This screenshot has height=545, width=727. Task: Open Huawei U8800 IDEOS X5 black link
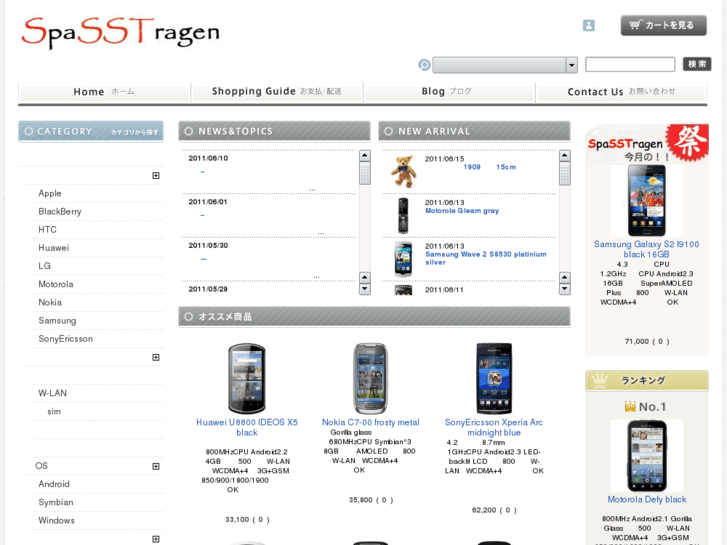247,427
